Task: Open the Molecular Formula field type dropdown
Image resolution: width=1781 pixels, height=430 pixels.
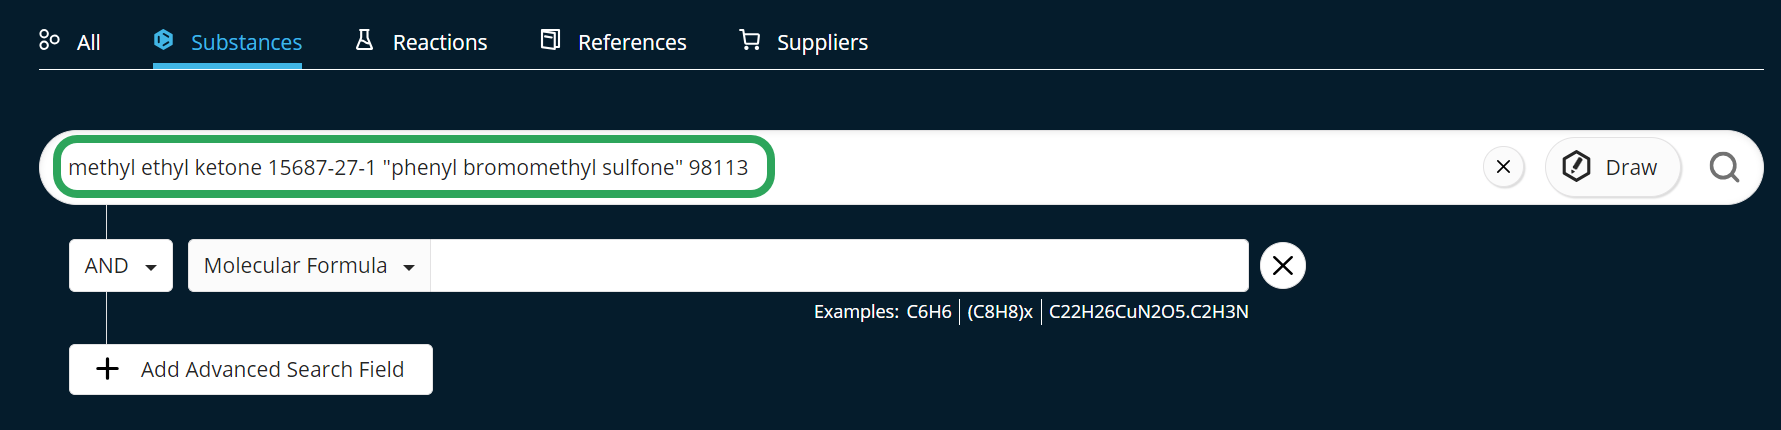Action: coord(309,266)
